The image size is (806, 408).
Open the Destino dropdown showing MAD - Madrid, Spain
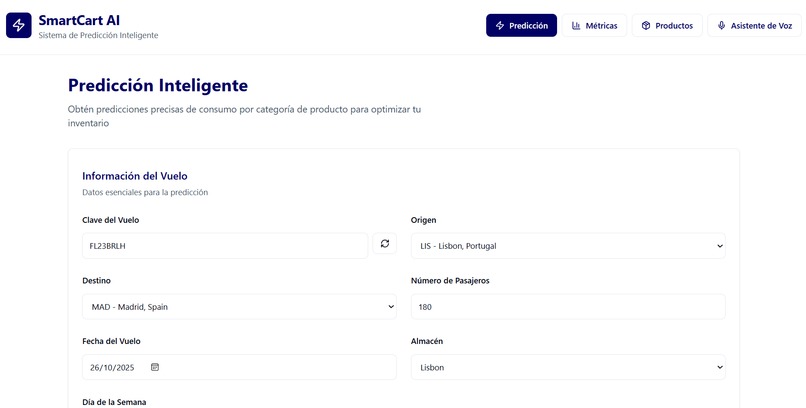point(239,307)
